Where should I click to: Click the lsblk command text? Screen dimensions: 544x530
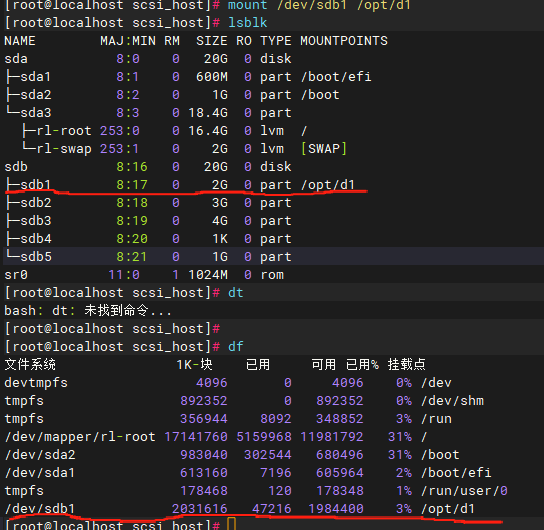[x=247, y=23]
